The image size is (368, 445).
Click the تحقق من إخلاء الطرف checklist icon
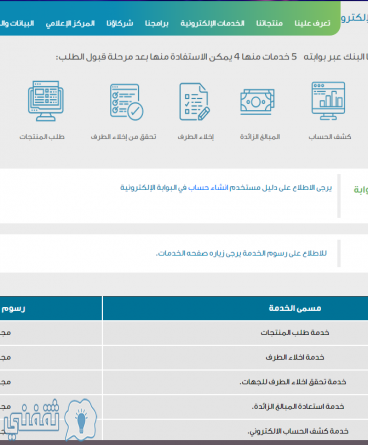127,102
